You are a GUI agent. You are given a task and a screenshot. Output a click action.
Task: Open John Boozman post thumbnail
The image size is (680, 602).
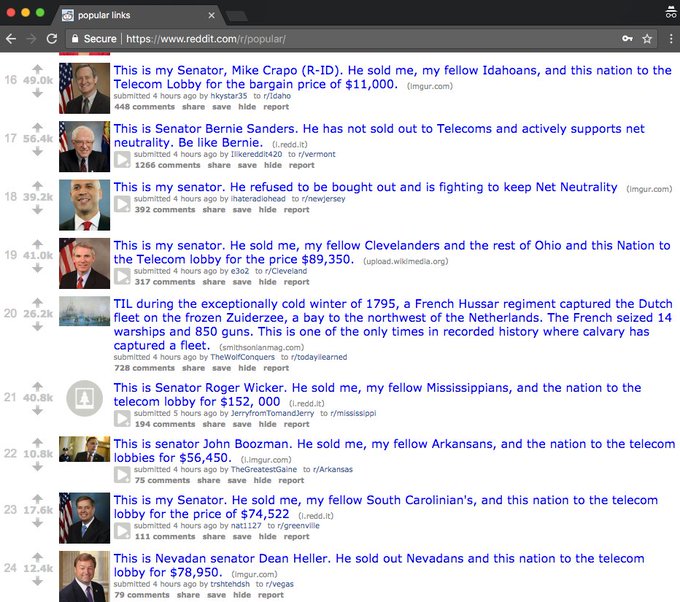tap(85, 449)
